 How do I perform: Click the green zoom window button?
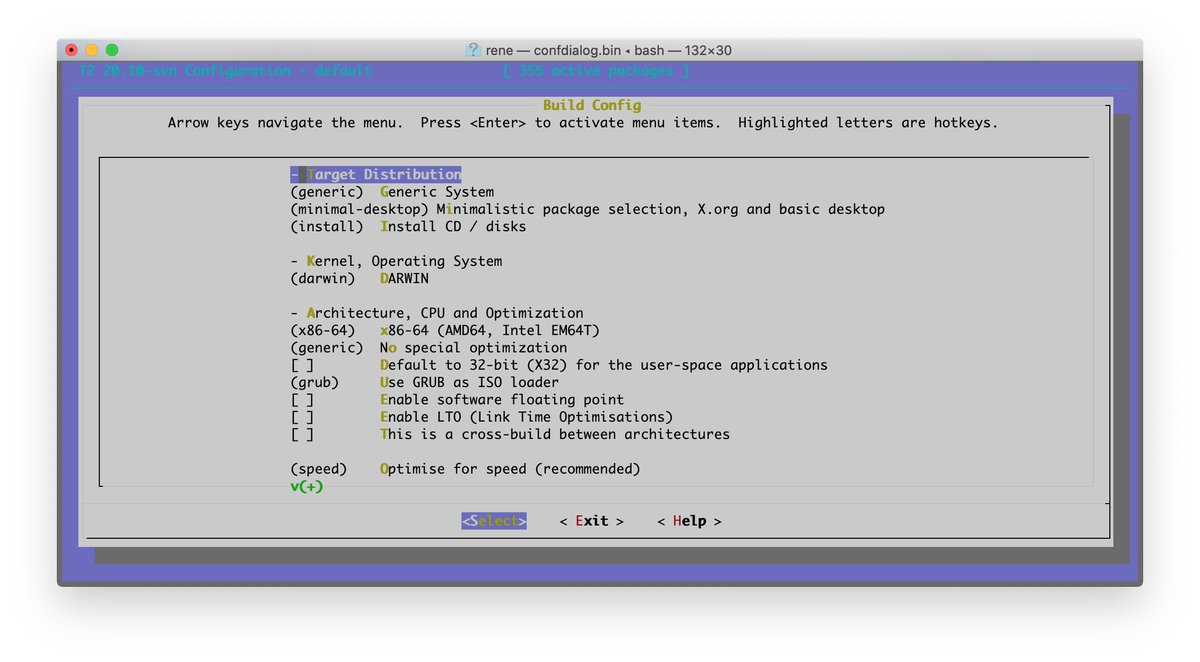(x=112, y=50)
